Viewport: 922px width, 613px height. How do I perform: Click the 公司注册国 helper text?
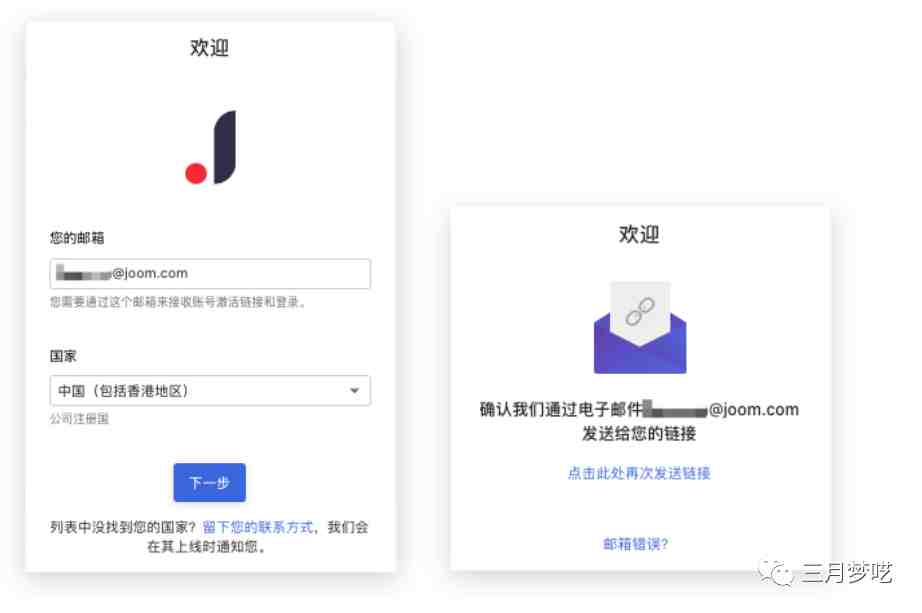click(x=79, y=419)
